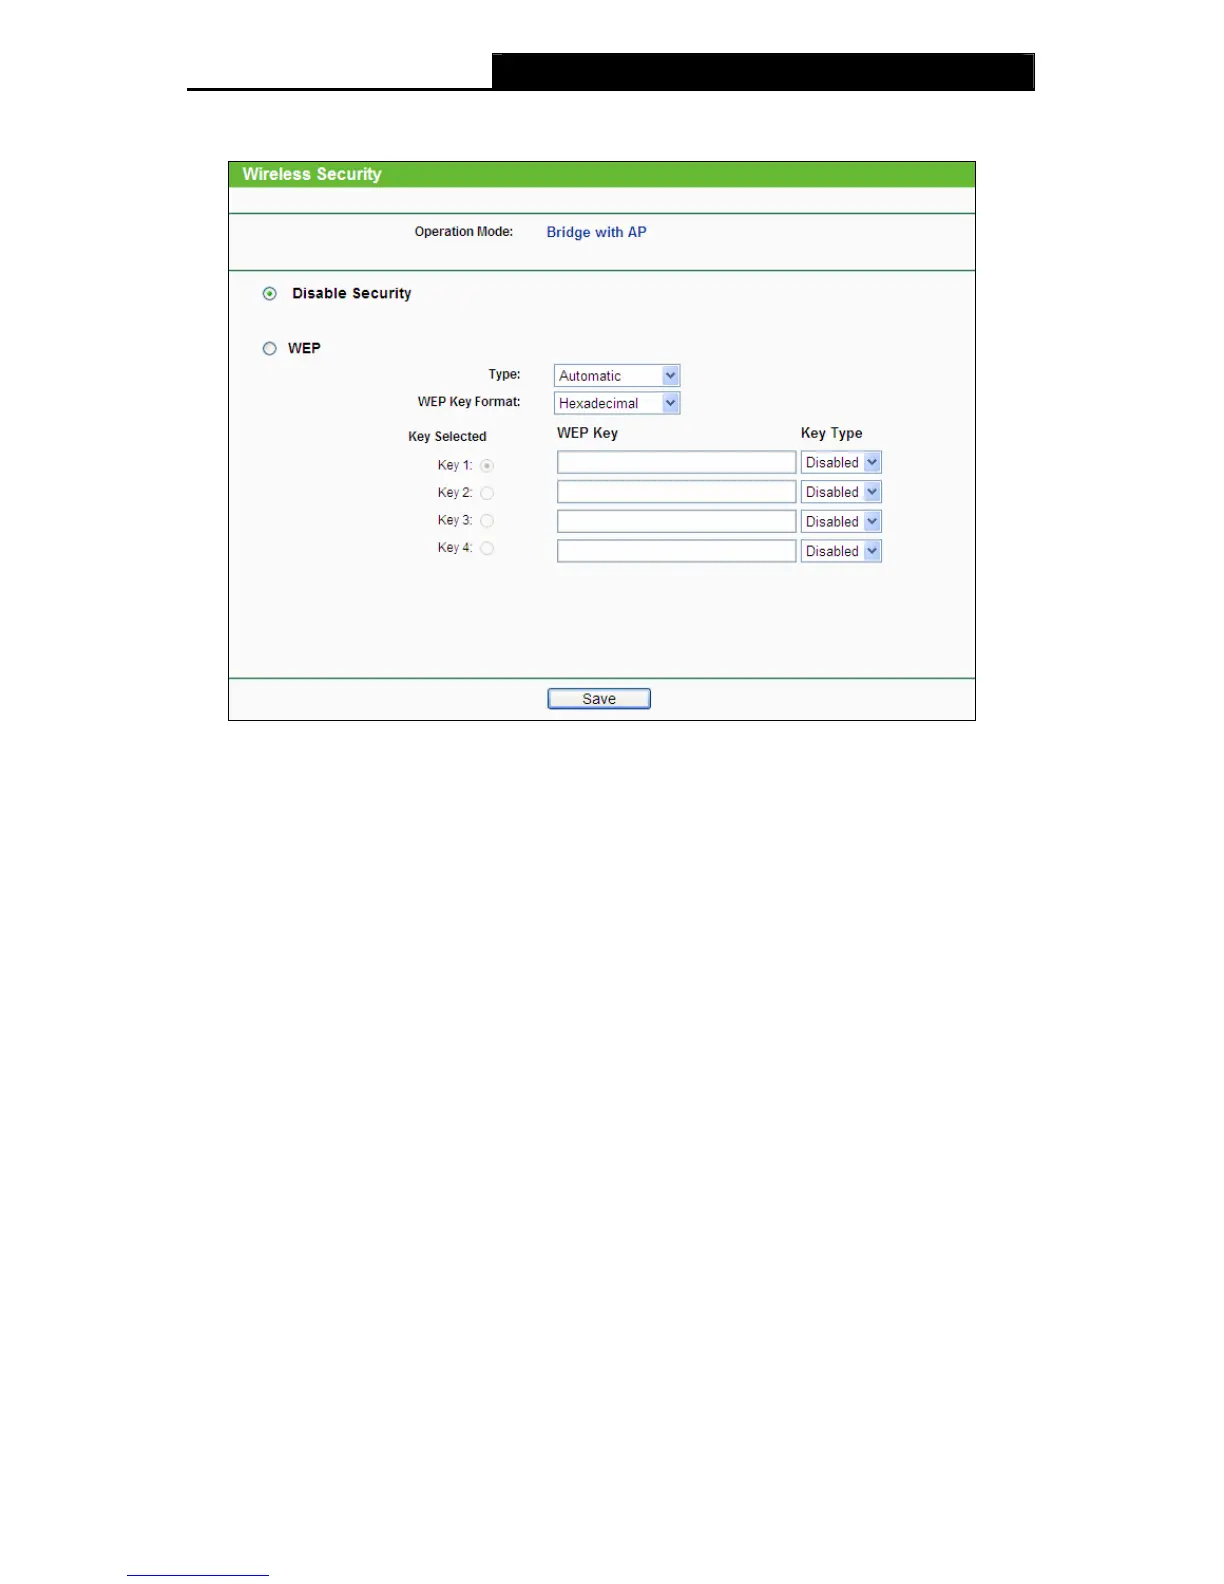This screenshot has height=1584, width=1224.
Task: Choose Key 3 radio button
Action: 487,521
